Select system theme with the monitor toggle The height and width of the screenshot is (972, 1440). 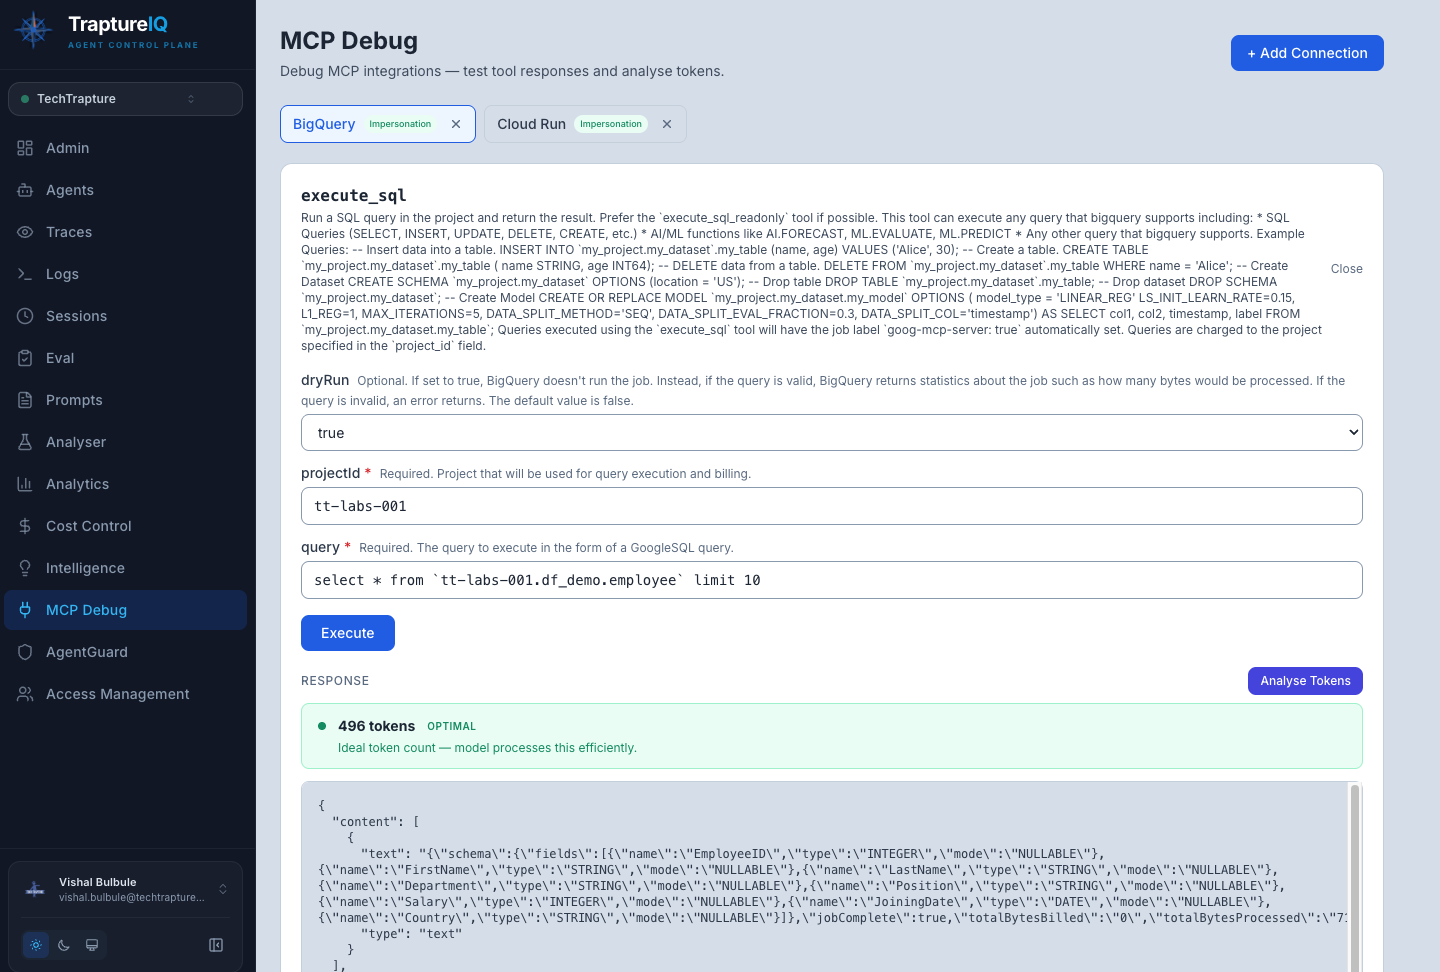[92, 944]
